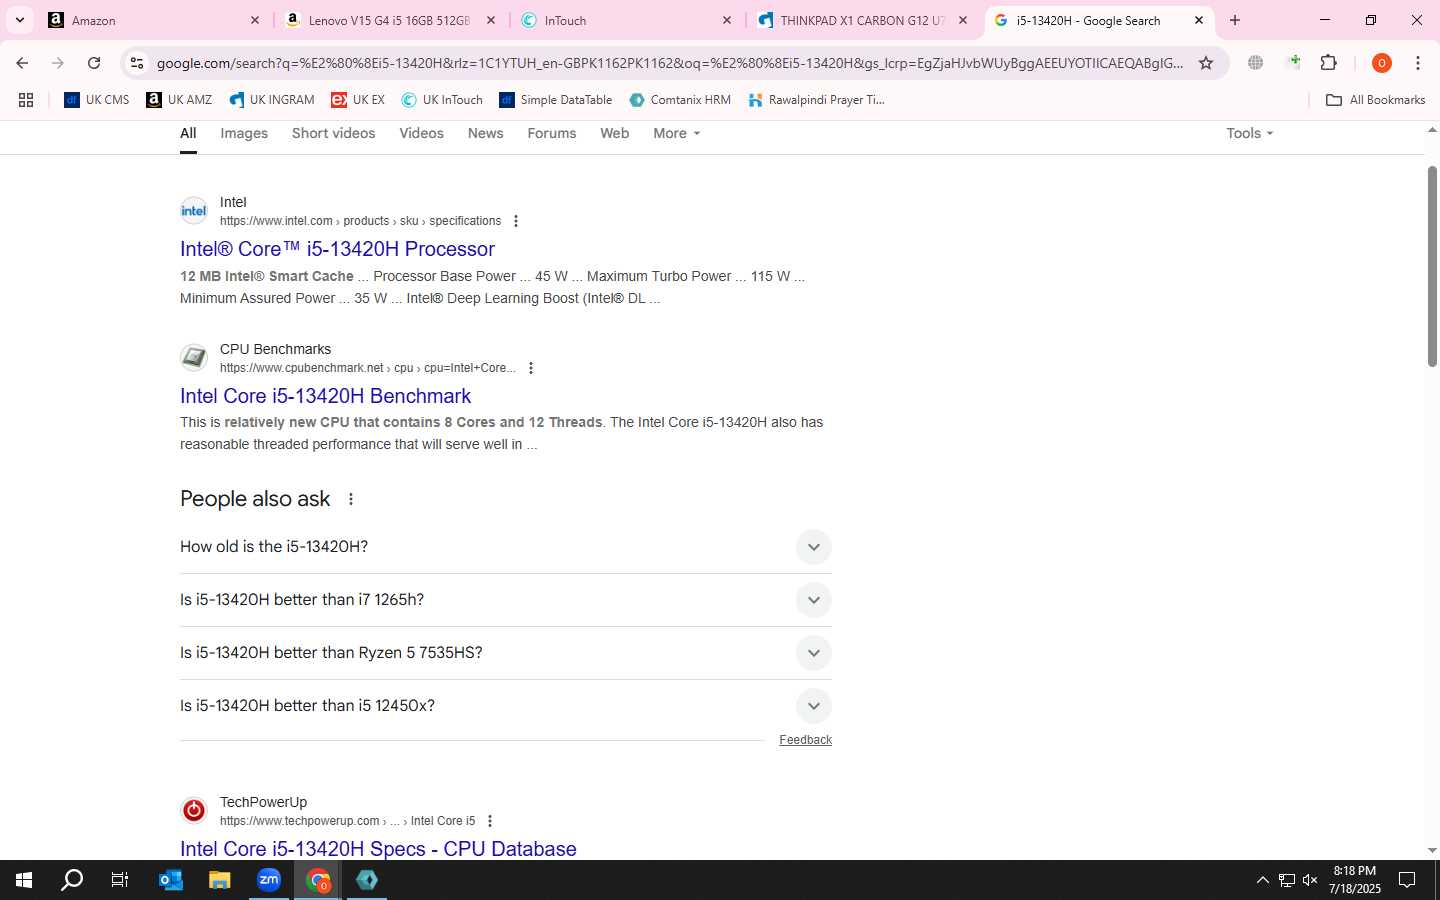Open People also ask three-dot menu
This screenshot has width=1440, height=900.
[351, 499]
